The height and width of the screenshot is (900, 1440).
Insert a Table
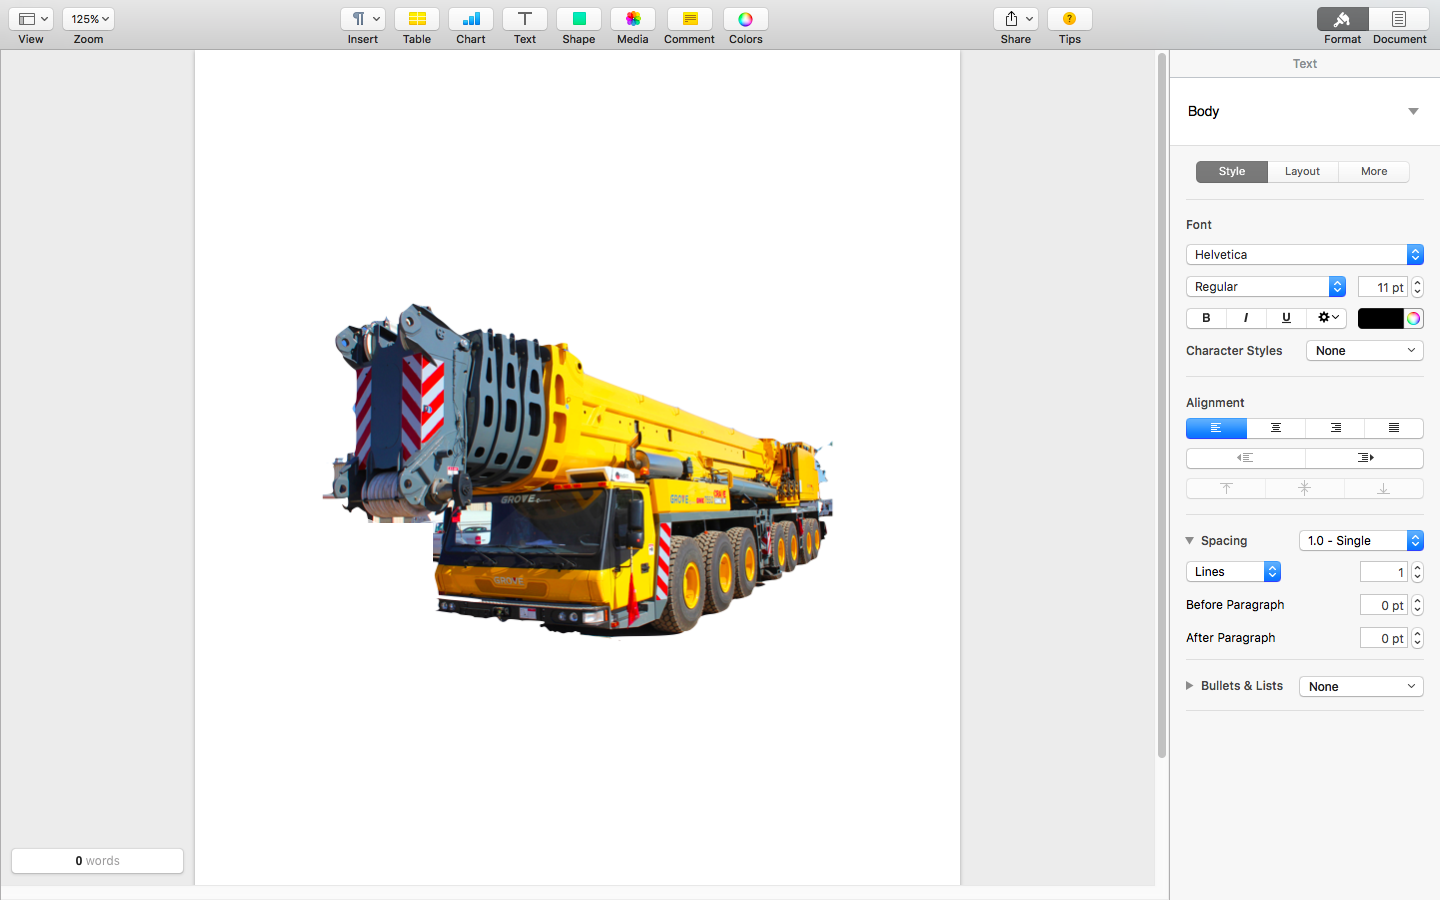click(x=416, y=18)
